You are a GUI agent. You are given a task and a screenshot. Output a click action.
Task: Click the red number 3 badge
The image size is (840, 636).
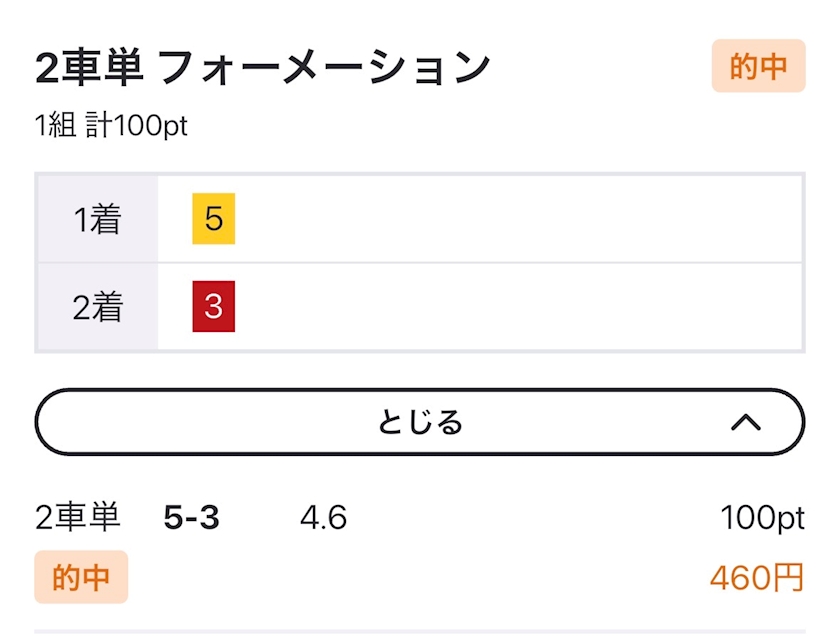(213, 306)
